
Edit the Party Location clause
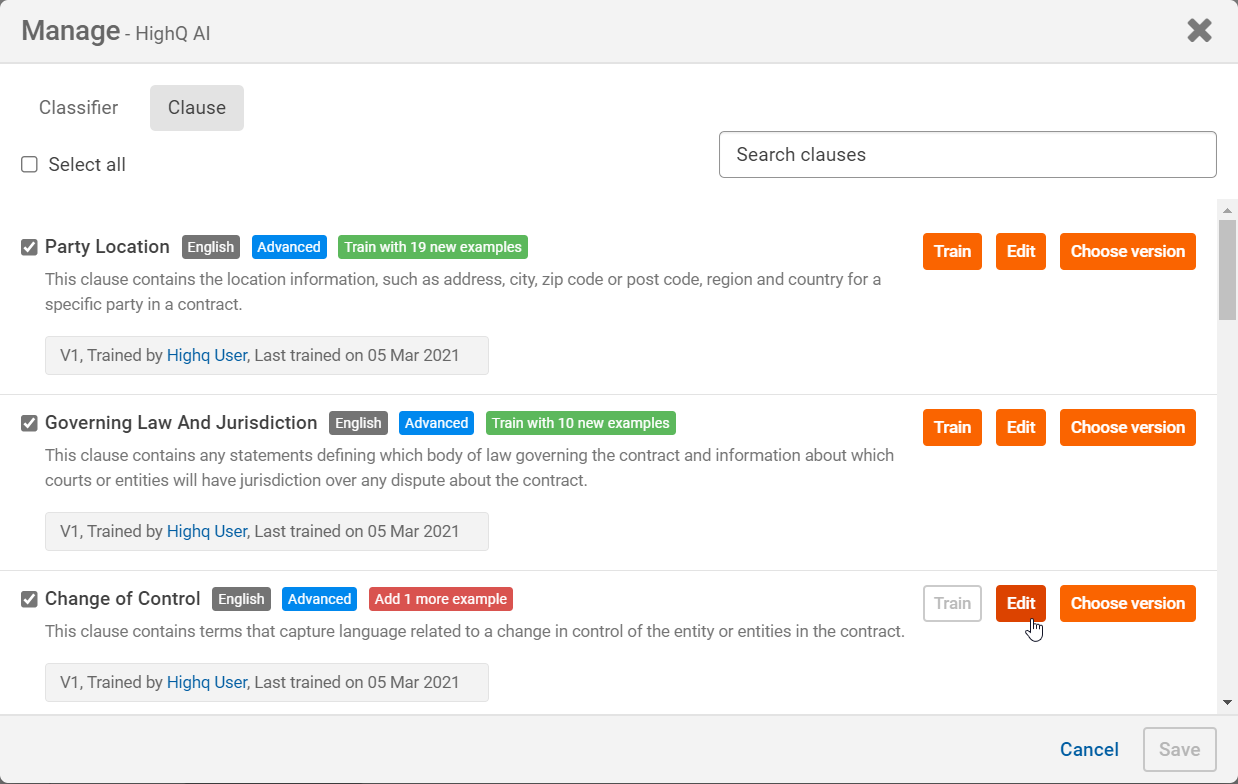point(1020,252)
